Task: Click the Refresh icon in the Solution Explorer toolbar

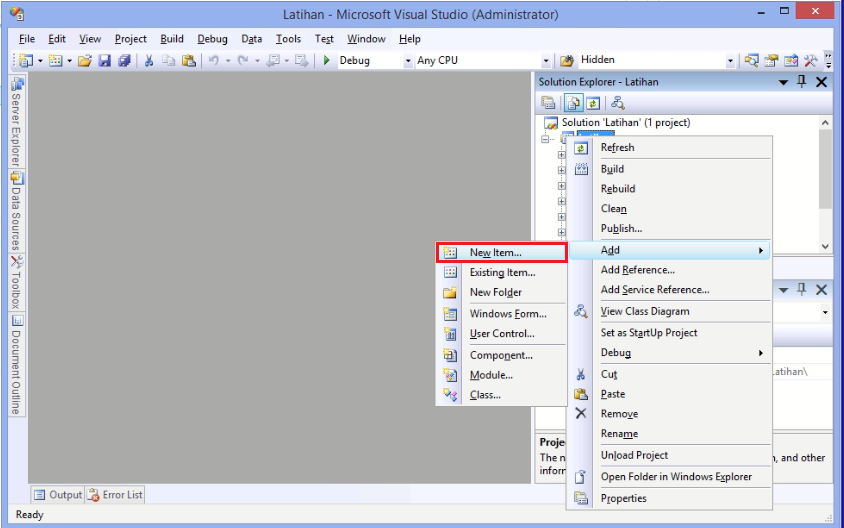Action: tap(593, 102)
